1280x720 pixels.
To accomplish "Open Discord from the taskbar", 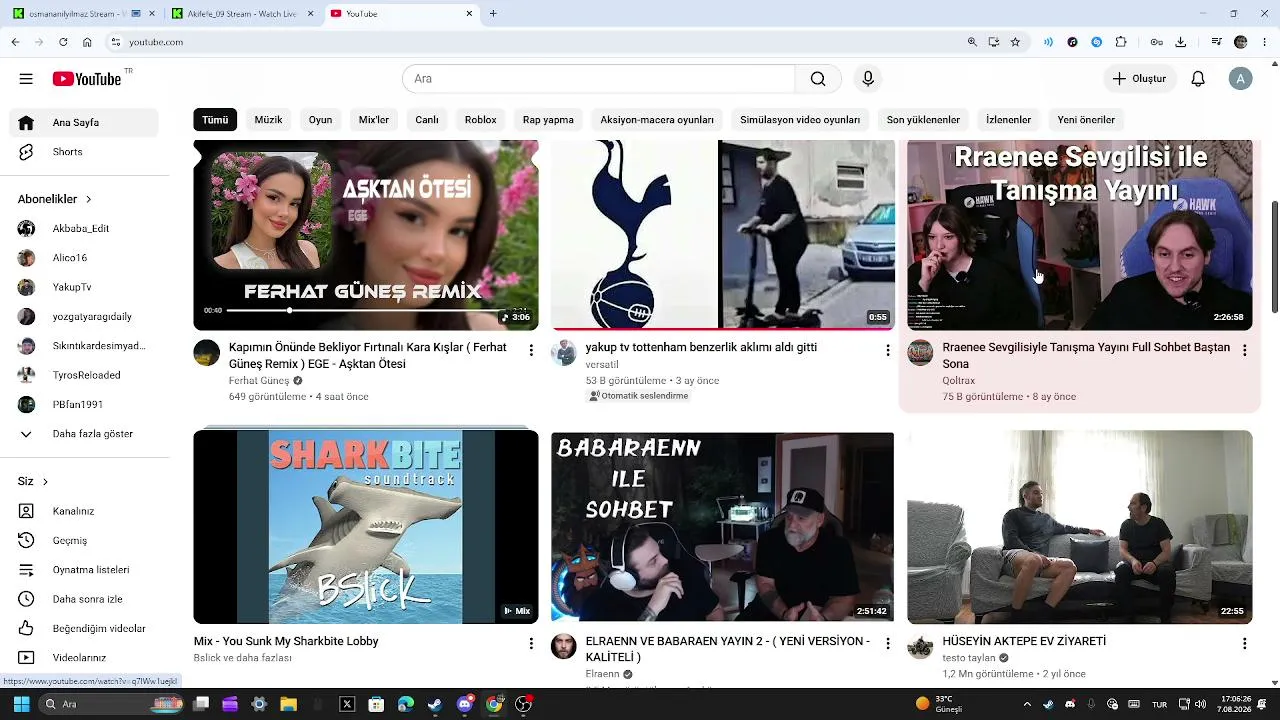I will tap(464, 704).
